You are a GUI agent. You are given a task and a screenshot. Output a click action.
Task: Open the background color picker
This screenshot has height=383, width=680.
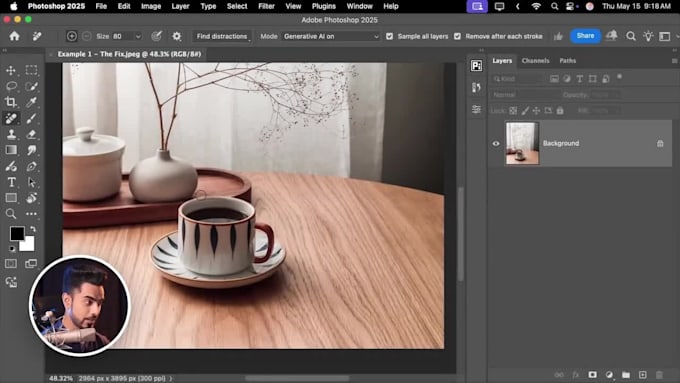tap(29, 245)
